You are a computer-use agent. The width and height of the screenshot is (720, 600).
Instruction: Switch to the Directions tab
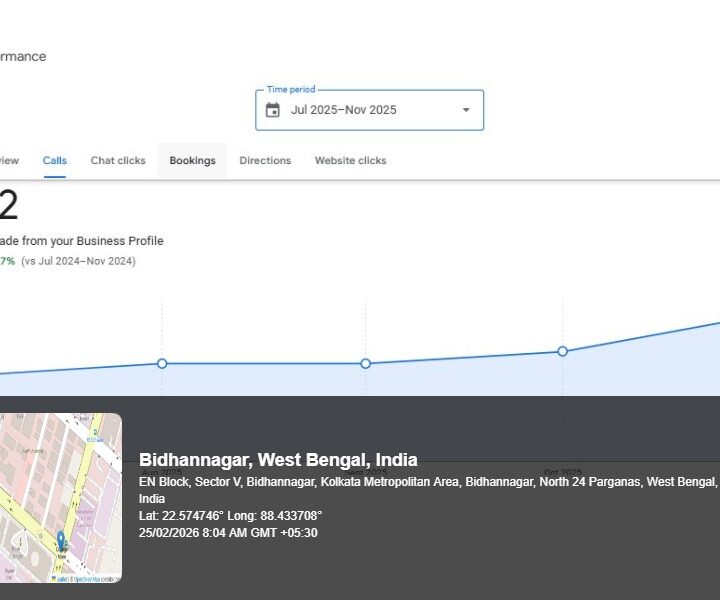[265, 160]
